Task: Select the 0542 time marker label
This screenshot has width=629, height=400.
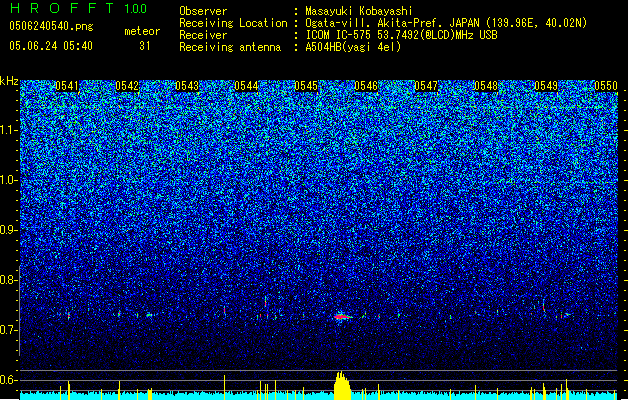Action: point(127,86)
